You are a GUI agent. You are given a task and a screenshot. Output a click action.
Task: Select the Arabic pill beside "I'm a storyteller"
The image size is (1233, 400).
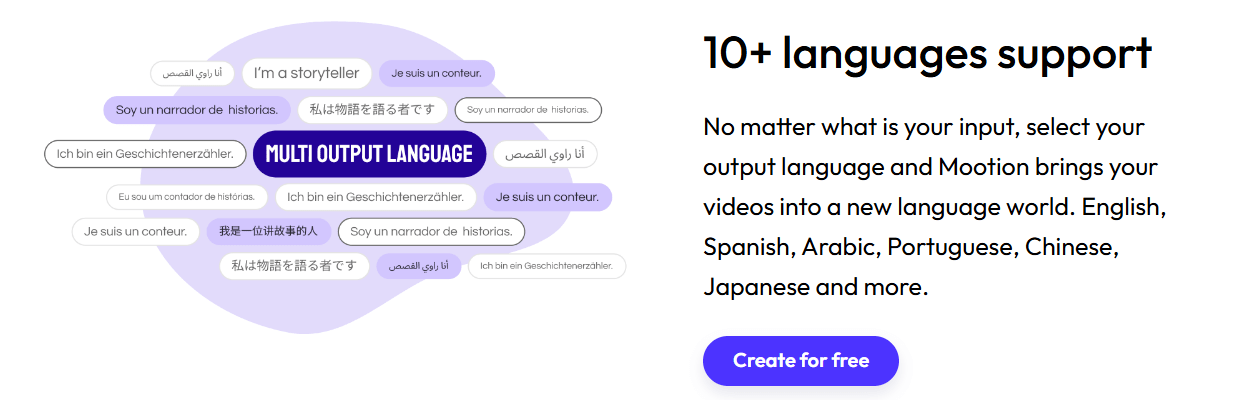tap(192, 74)
